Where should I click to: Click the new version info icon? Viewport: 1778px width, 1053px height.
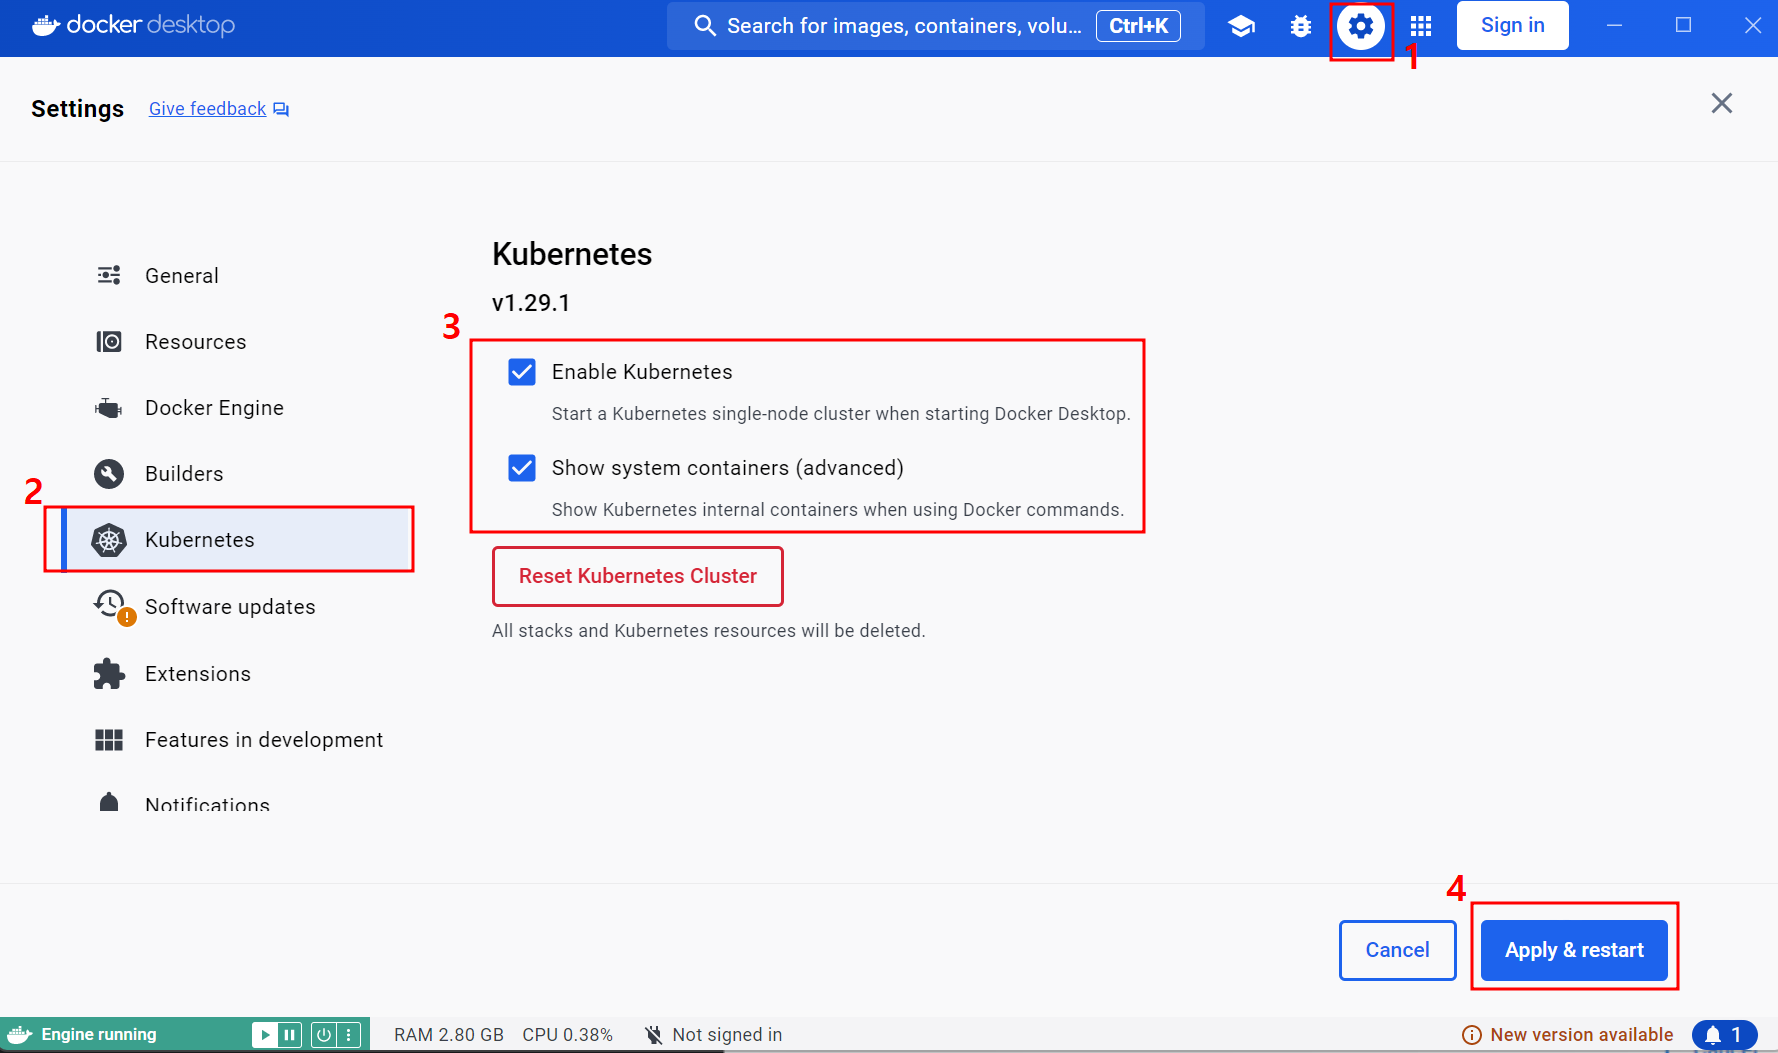(x=1472, y=1035)
